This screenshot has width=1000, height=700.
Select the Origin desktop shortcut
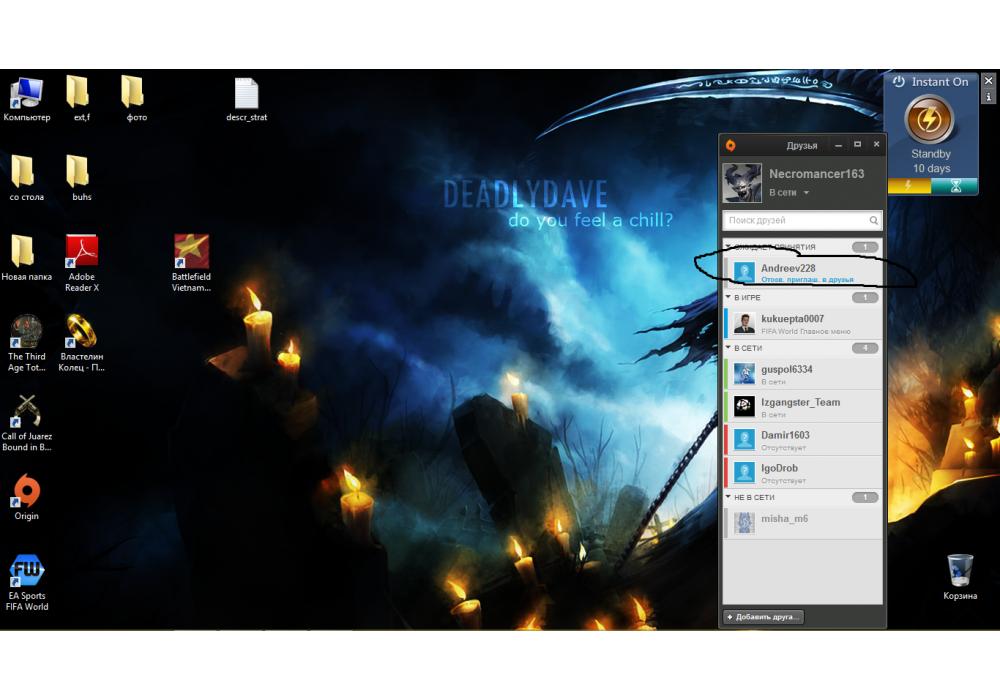[26, 497]
